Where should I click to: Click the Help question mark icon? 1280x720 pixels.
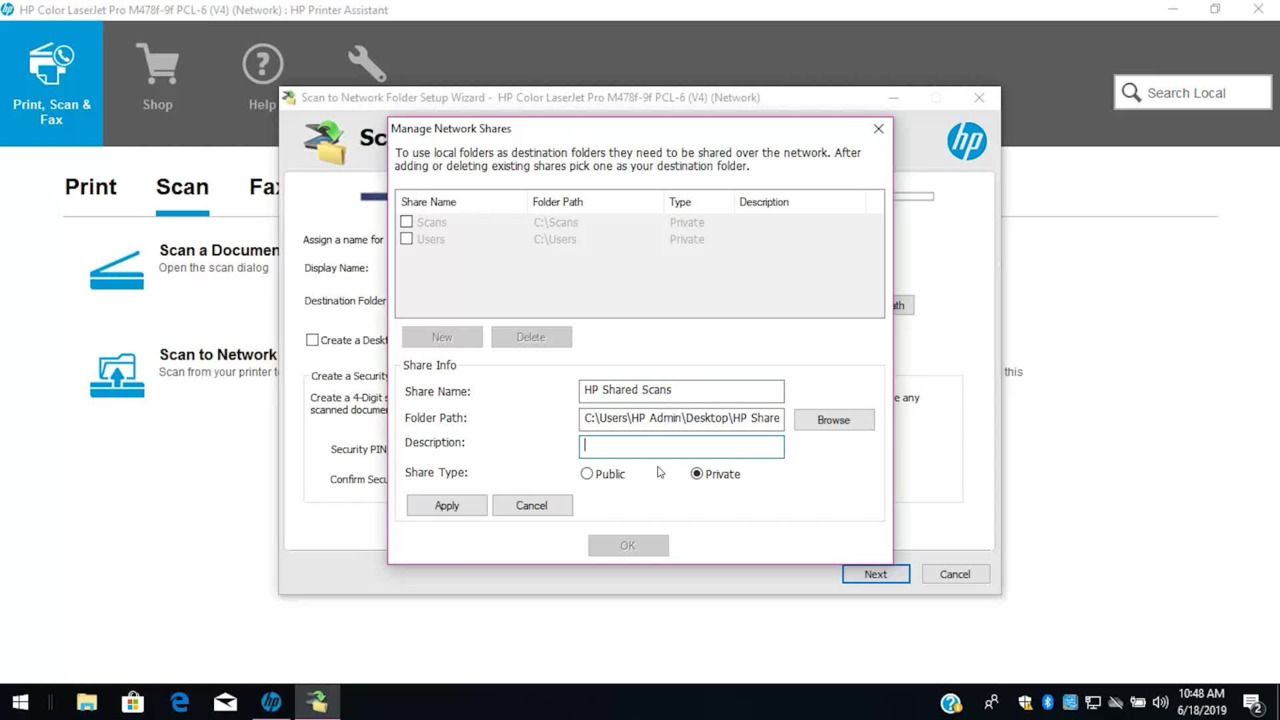click(x=262, y=66)
